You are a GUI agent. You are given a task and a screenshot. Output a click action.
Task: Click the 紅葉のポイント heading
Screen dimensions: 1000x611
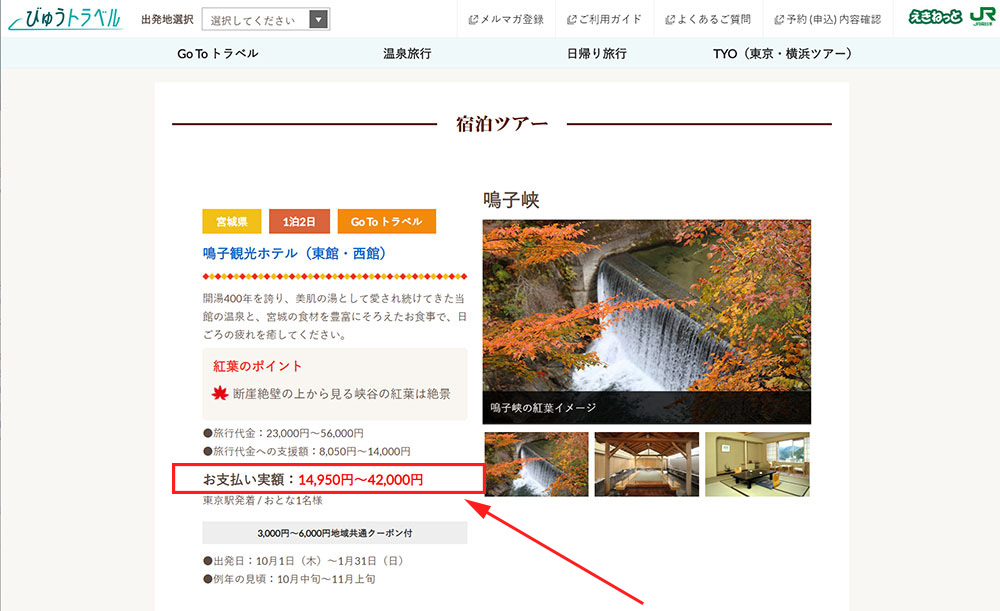pos(257,366)
